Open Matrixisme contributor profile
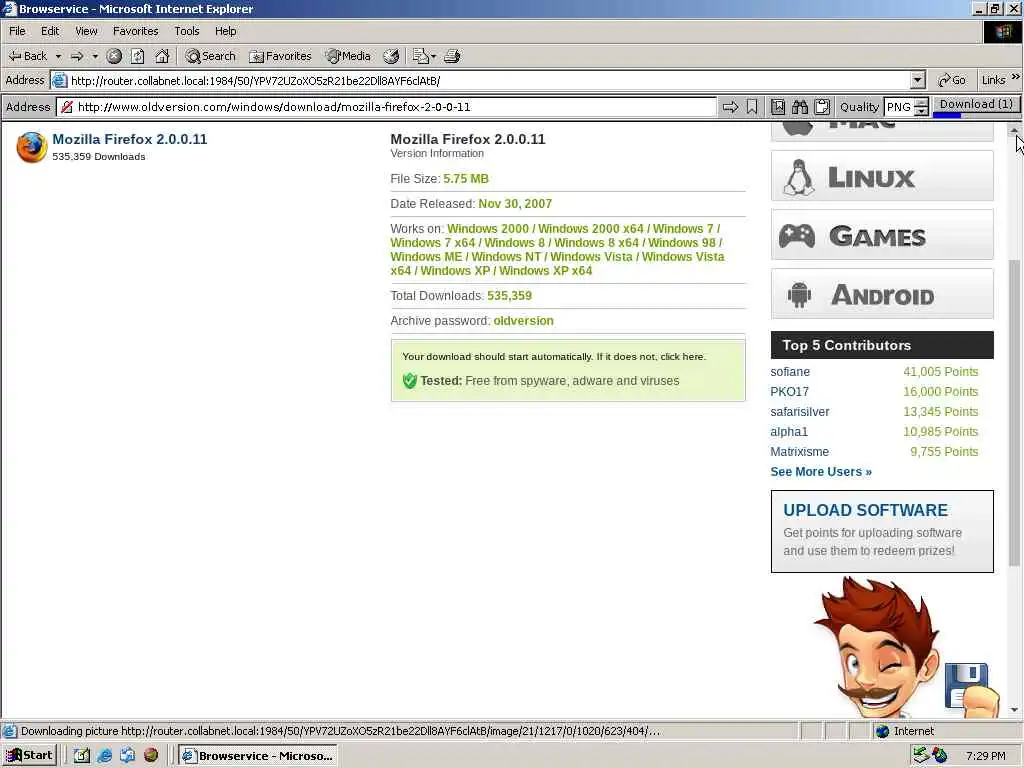The width and height of the screenshot is (1024, 768). [799, 452]
